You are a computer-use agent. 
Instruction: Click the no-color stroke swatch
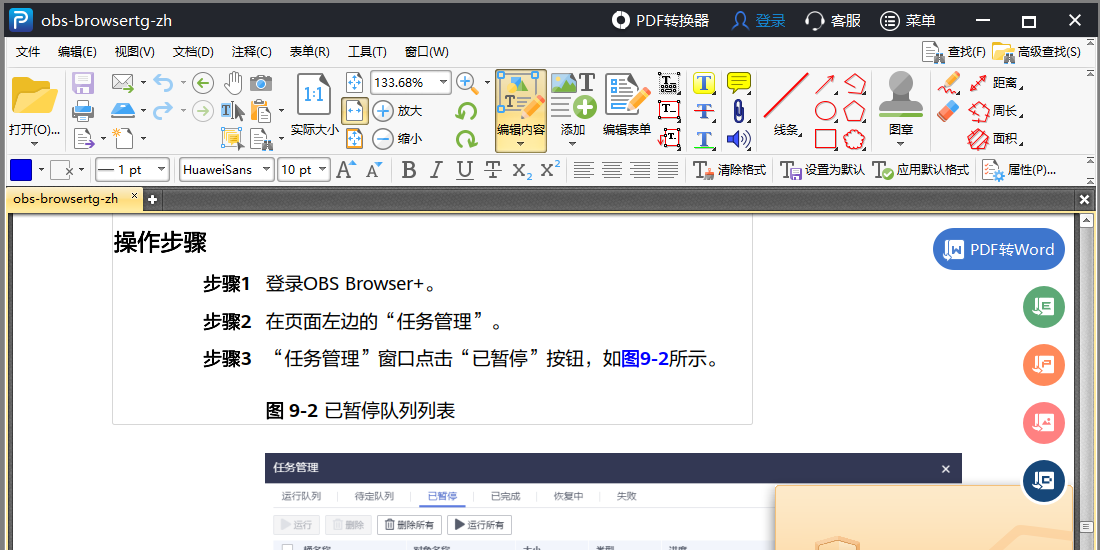coord(62,170)
